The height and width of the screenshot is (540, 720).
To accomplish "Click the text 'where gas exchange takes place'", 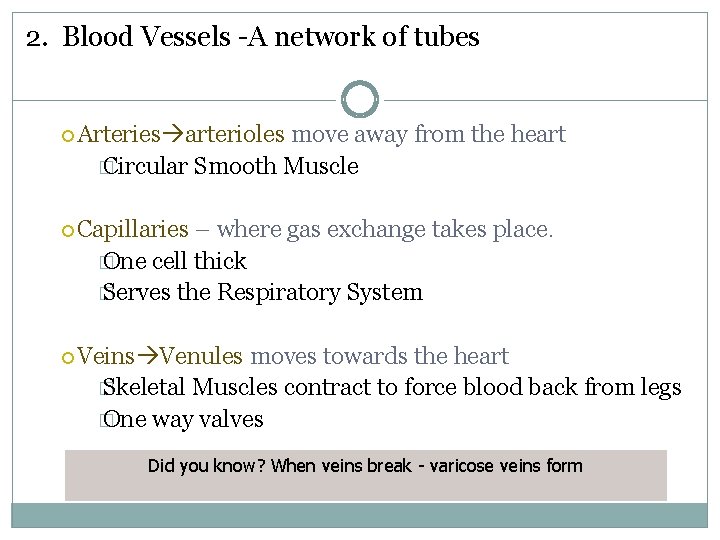I will pyautogui.click(x=383, y=229).
